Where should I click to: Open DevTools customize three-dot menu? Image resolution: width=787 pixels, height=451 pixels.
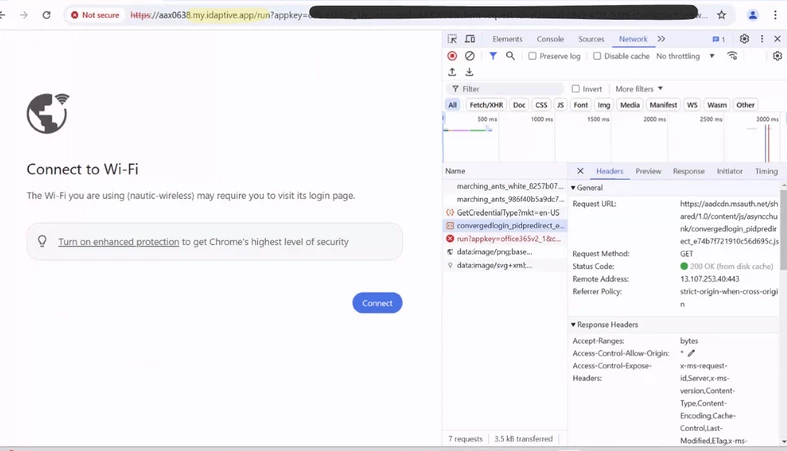pos(762,39)
